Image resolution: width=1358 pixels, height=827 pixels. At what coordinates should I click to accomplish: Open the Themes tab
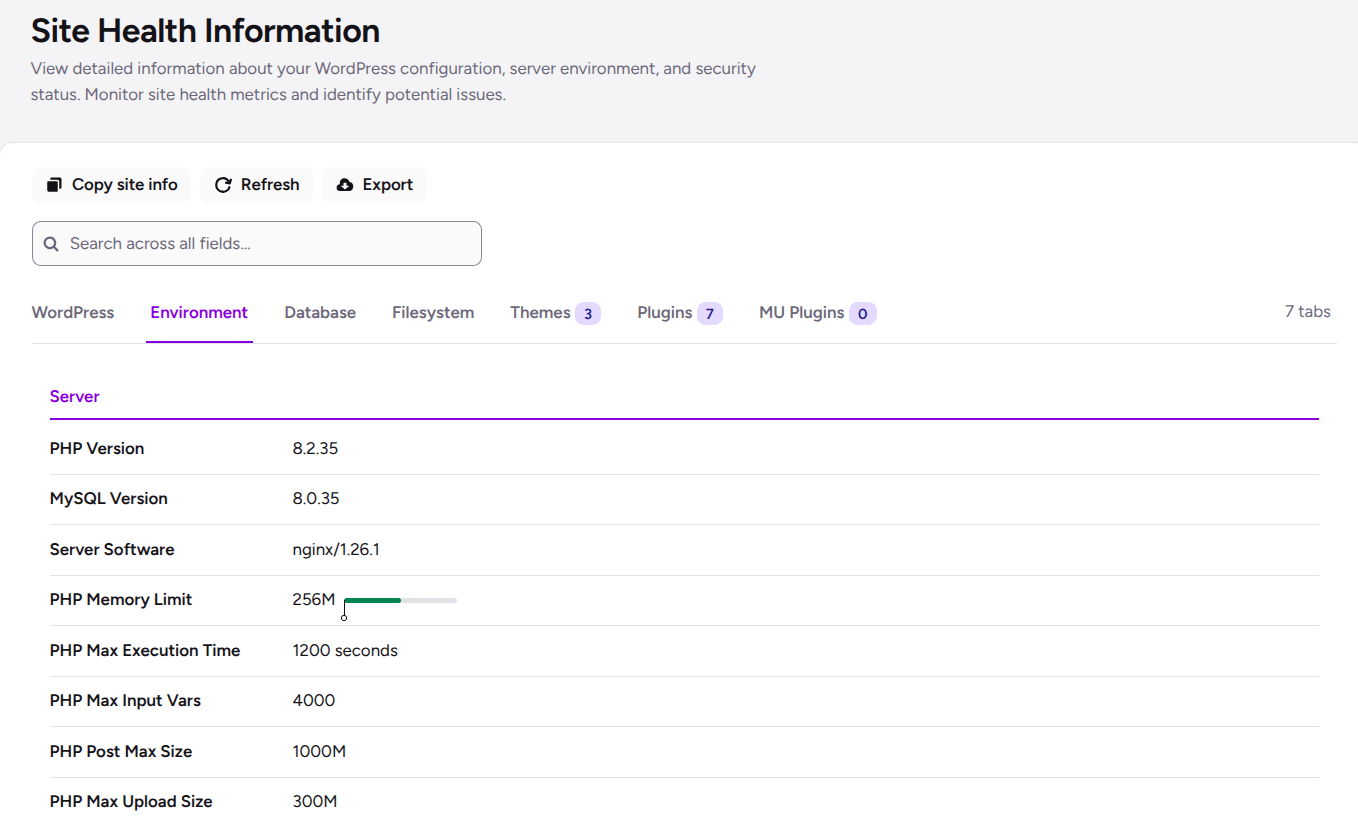(x=555, y=313)
